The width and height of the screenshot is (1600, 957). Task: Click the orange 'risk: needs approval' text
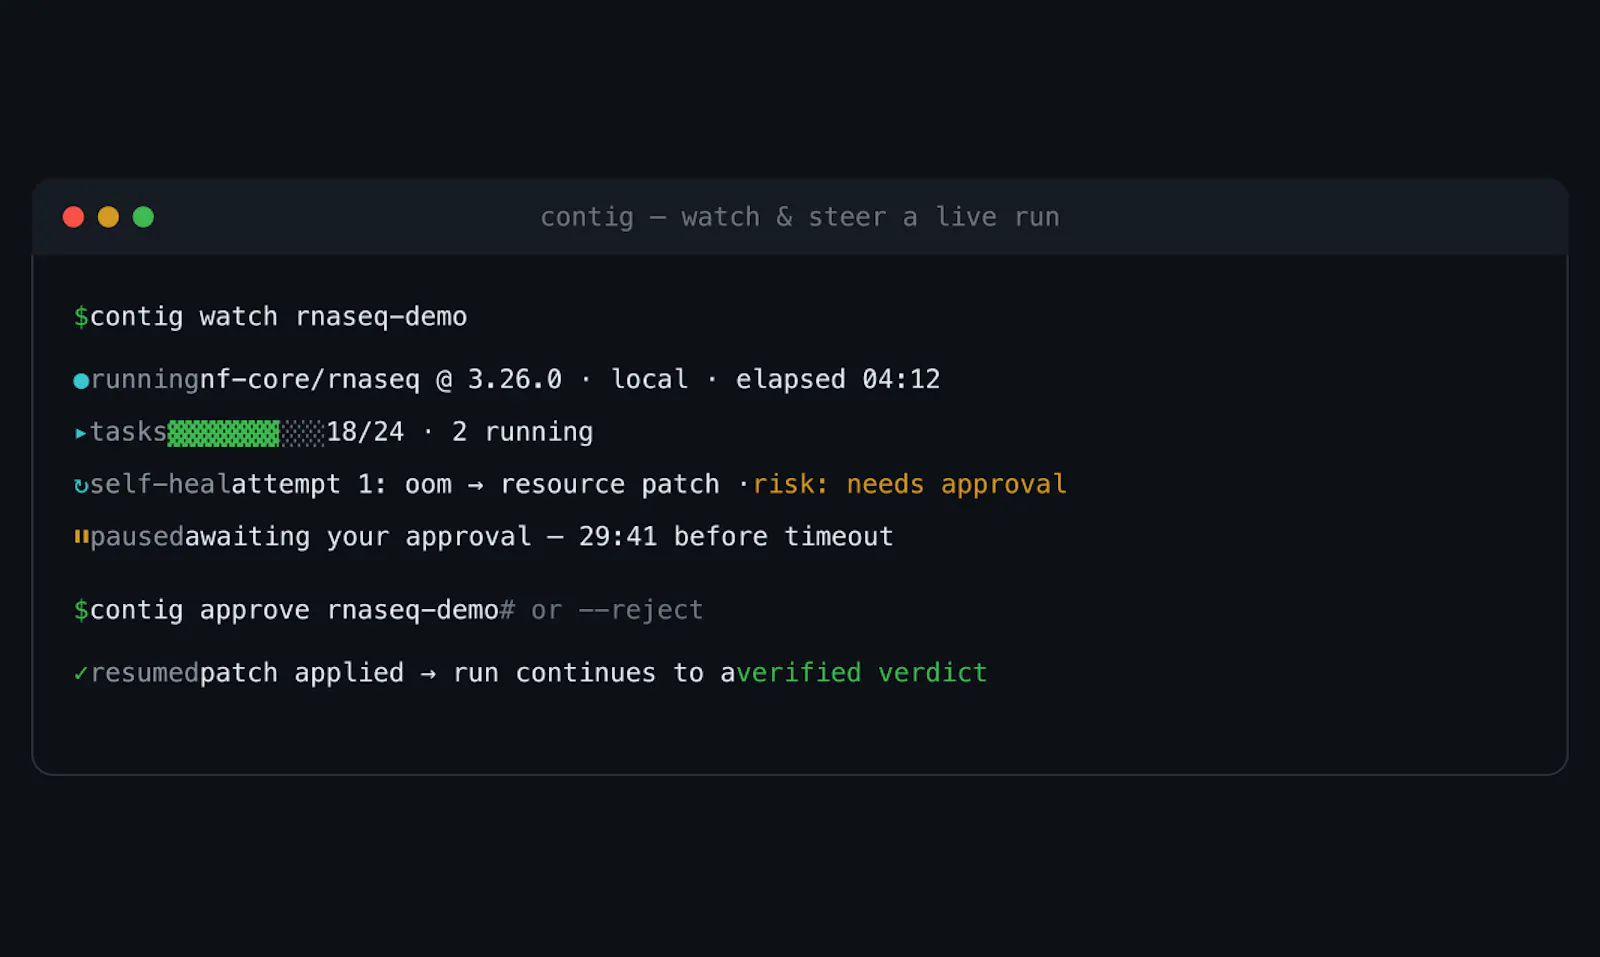click(x=909, y=484)
